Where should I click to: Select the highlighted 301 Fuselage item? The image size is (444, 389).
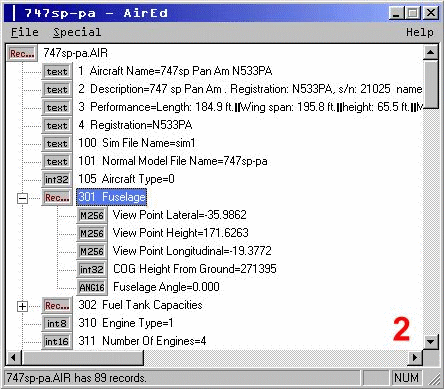pos(112,197)
